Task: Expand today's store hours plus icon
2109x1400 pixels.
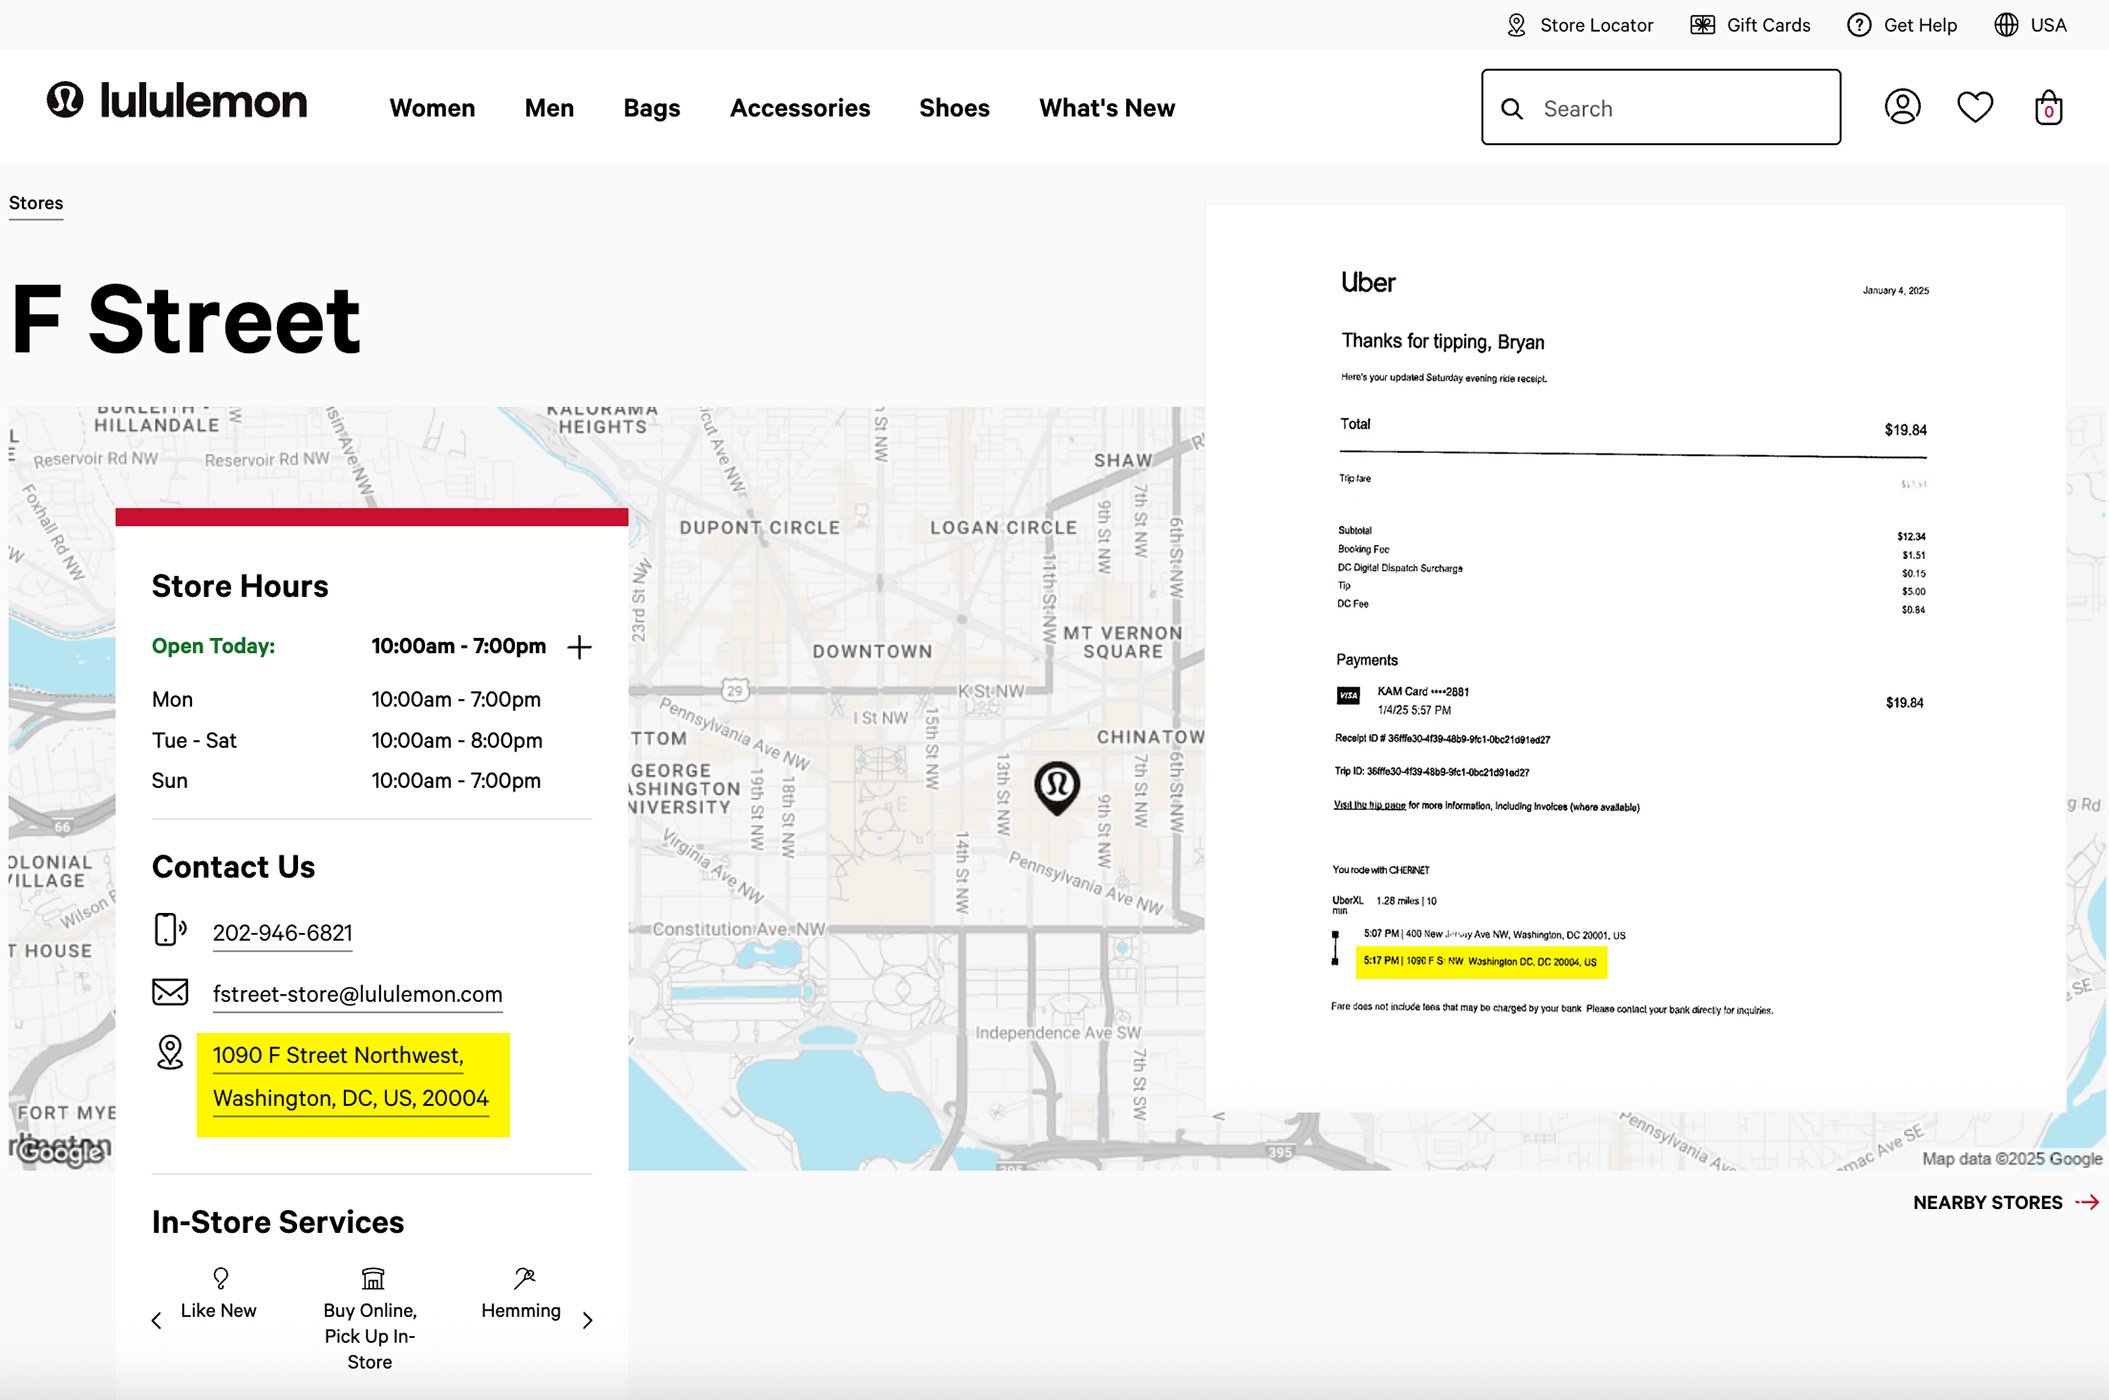Action: (x=579, y=647)
